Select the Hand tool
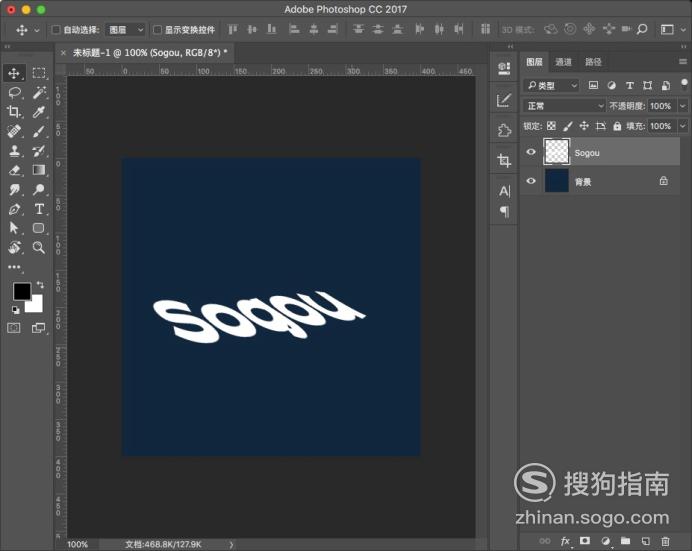The height and width of the screenshot is (551, 692). click(14, 247)
